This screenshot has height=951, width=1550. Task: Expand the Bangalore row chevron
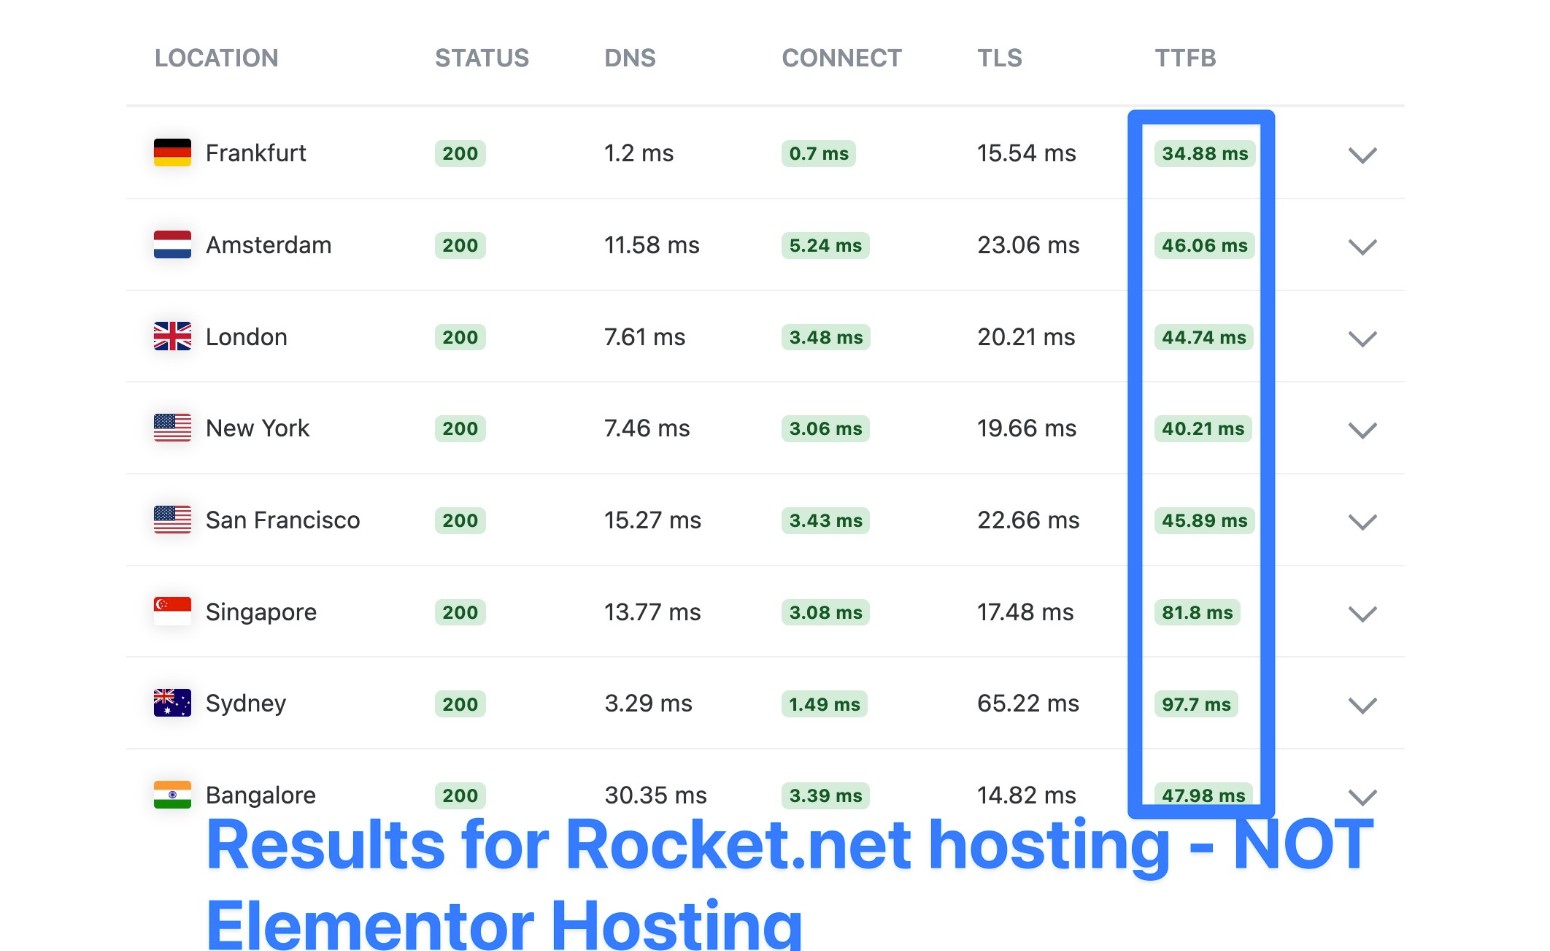(1362, 797)
